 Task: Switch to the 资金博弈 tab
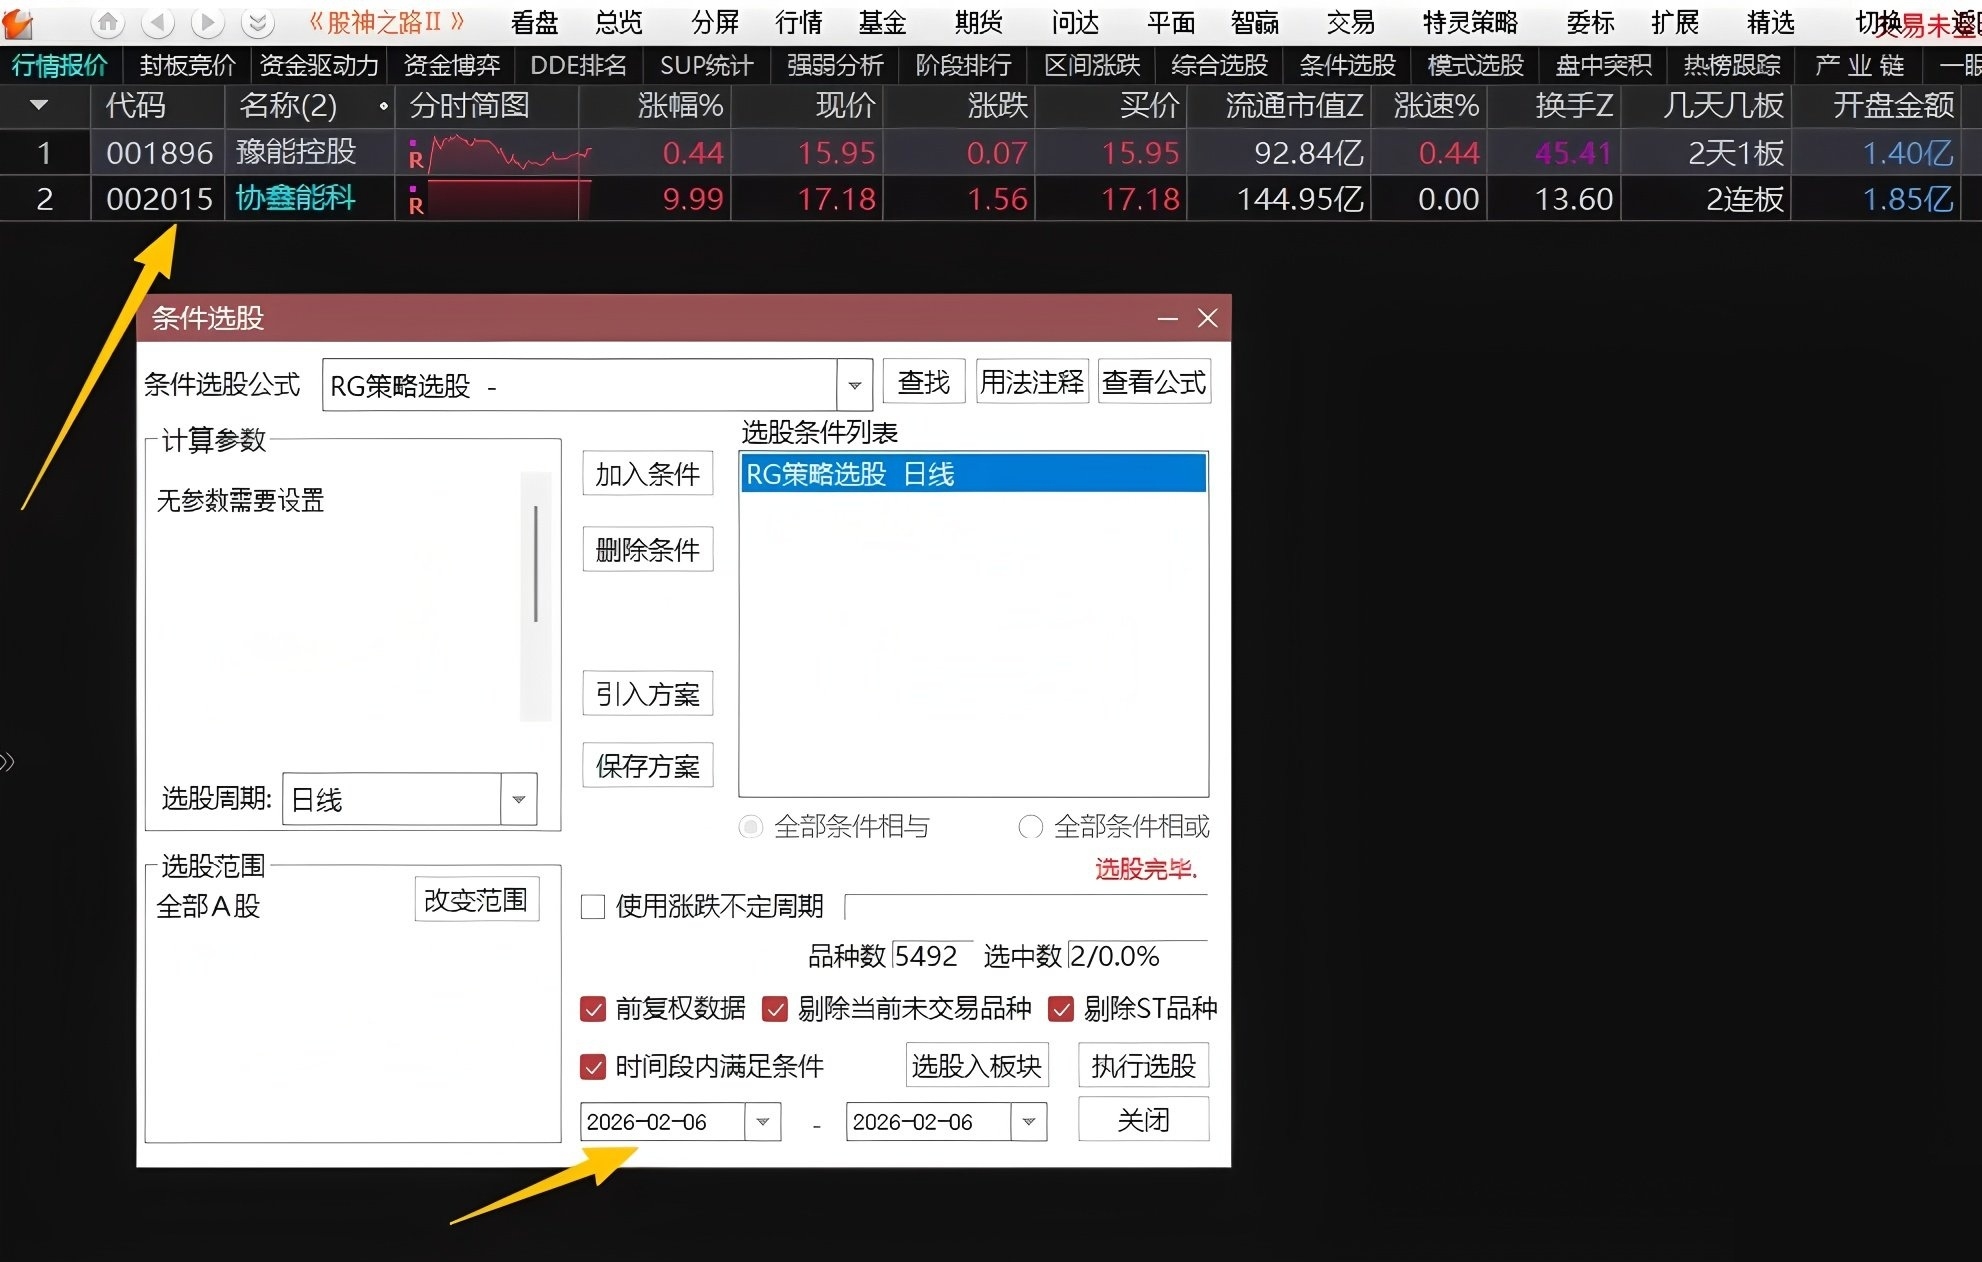coord(451,66)
